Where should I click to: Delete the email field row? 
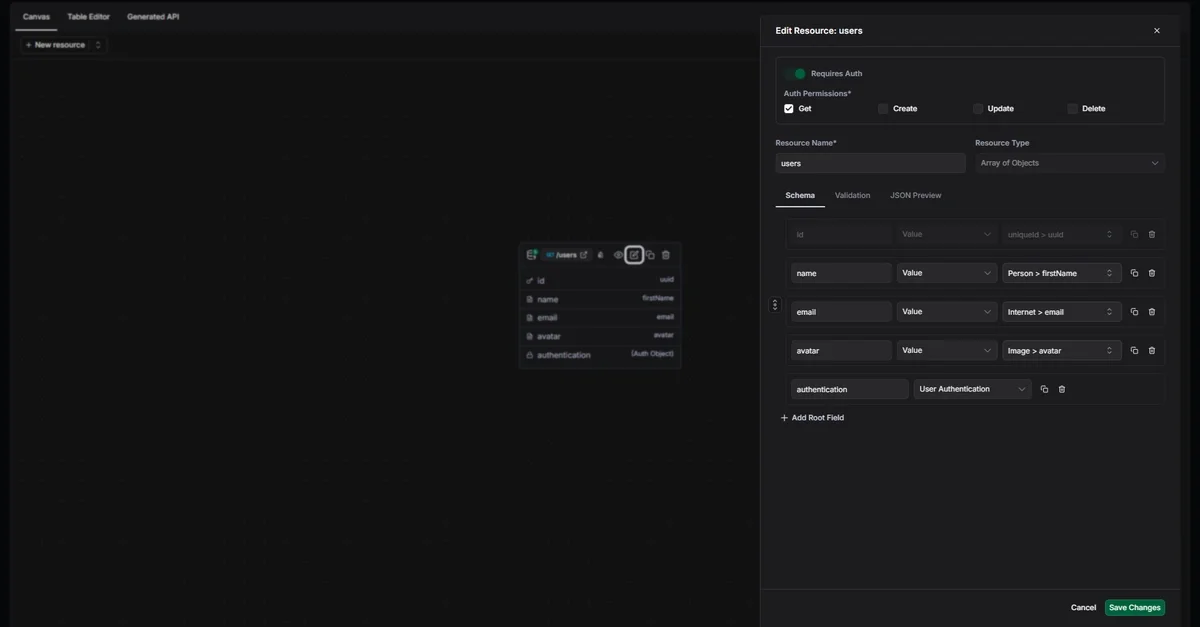click(x=1152, y=312)
